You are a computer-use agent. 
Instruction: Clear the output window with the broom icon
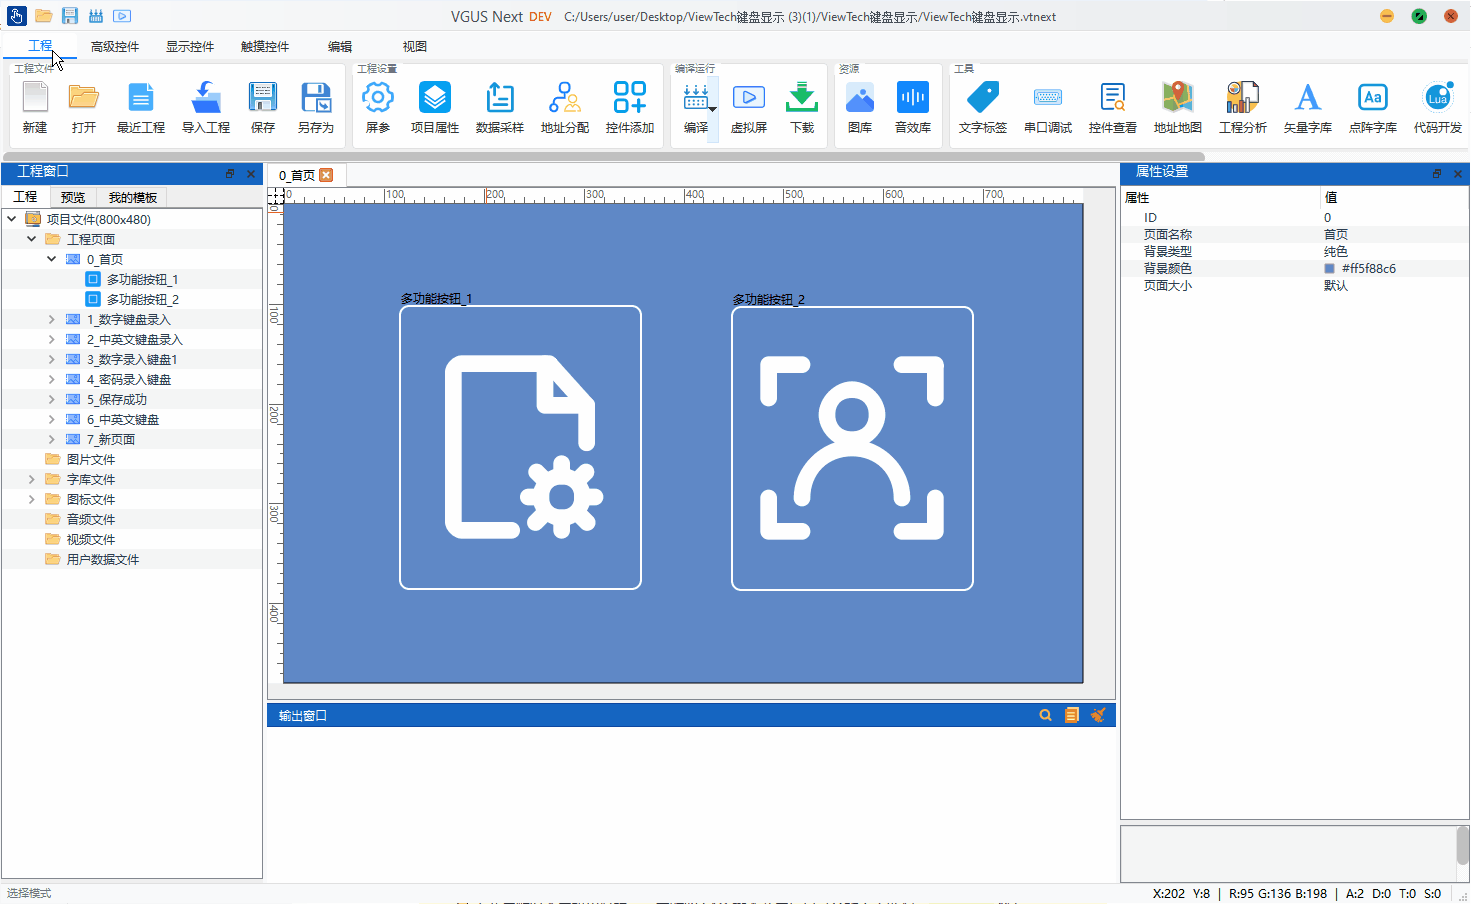coord(1098,715)
